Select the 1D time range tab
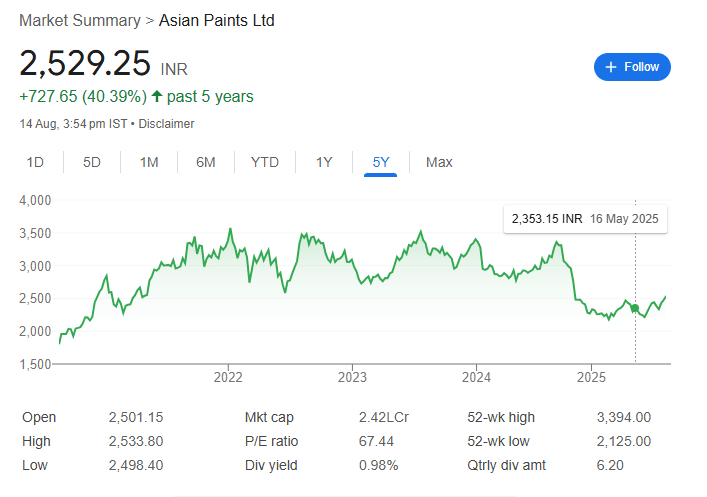This screenshot has width=707, height=497. [35, 162]
